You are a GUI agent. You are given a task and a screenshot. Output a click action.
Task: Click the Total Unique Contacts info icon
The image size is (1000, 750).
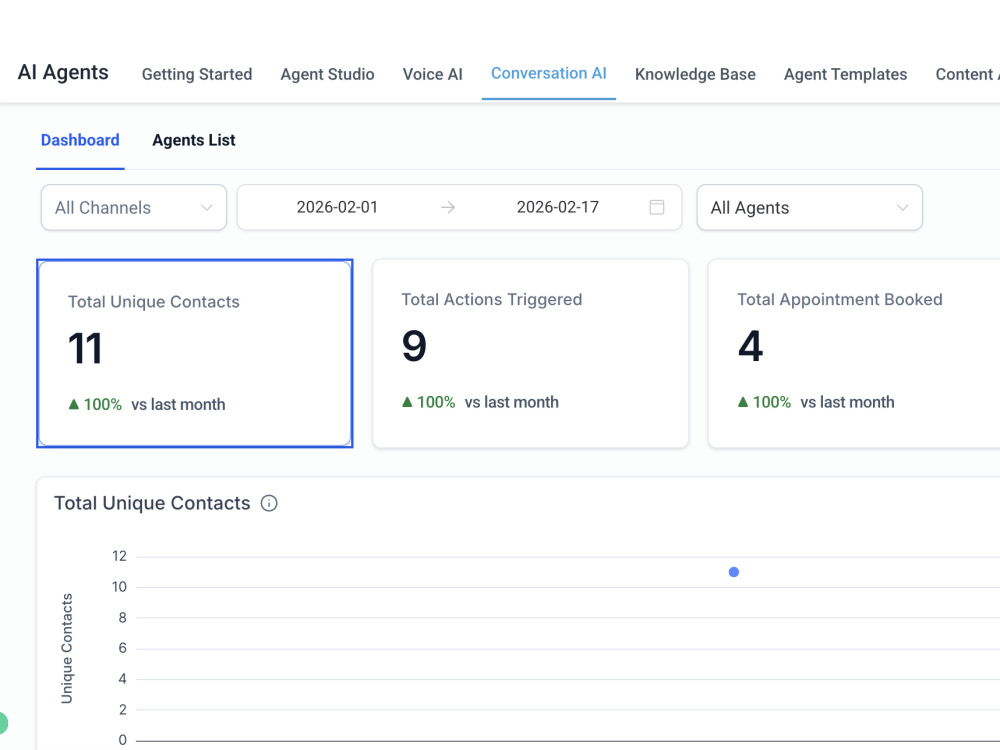(x=269, y=503)
